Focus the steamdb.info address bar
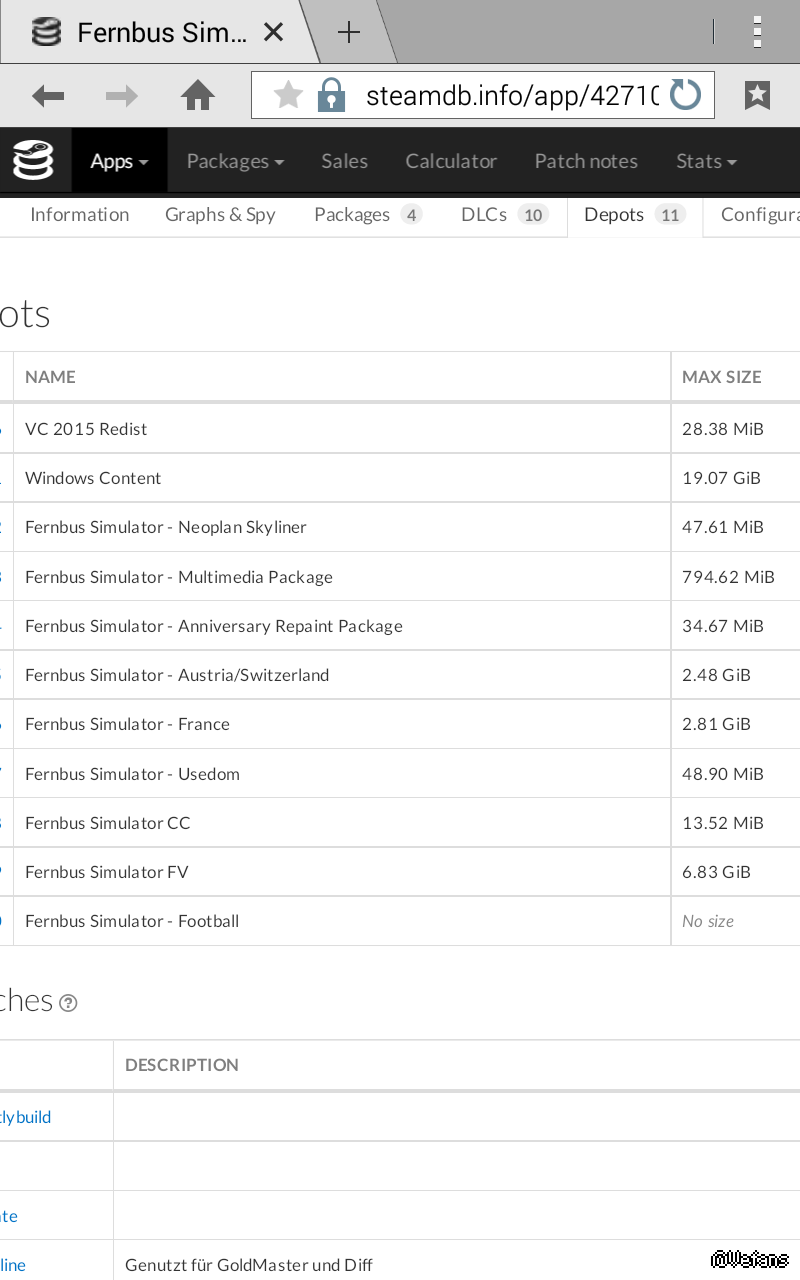Screen dimensions: 800x1280 point(510,96)
